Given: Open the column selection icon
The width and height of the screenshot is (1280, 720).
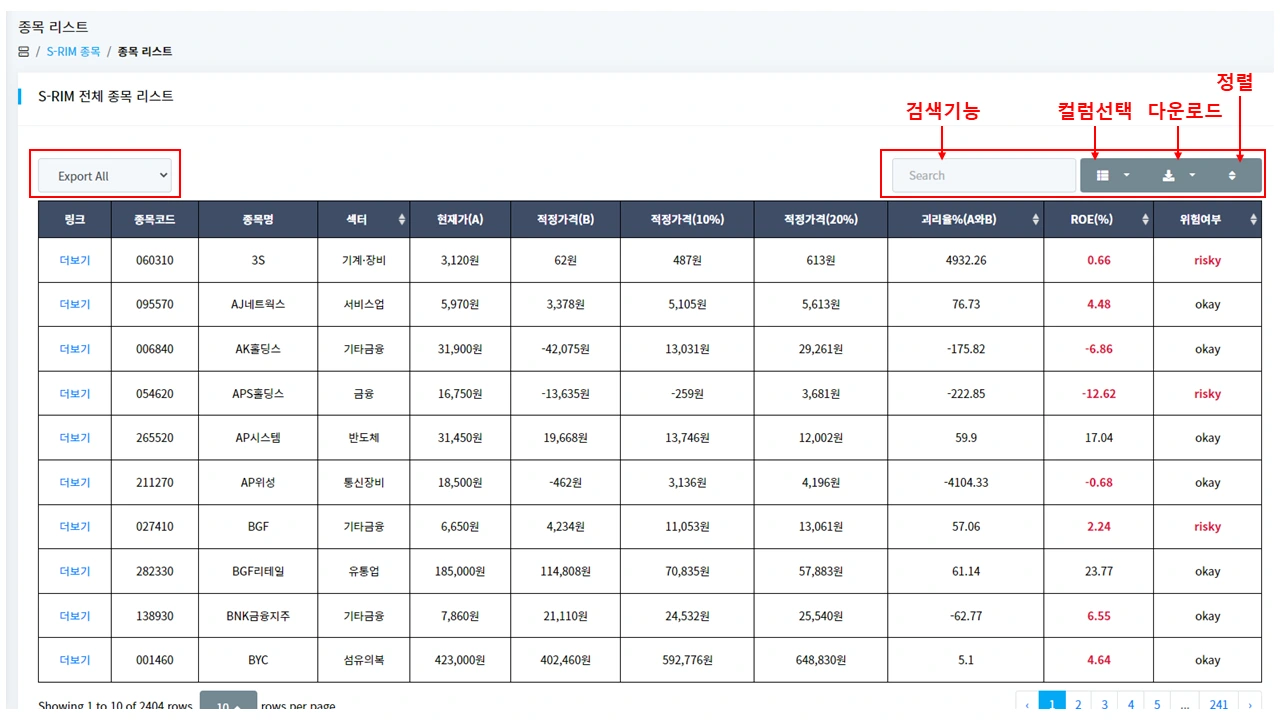Looking at the screenshot, I should (x=1103, y=175).
